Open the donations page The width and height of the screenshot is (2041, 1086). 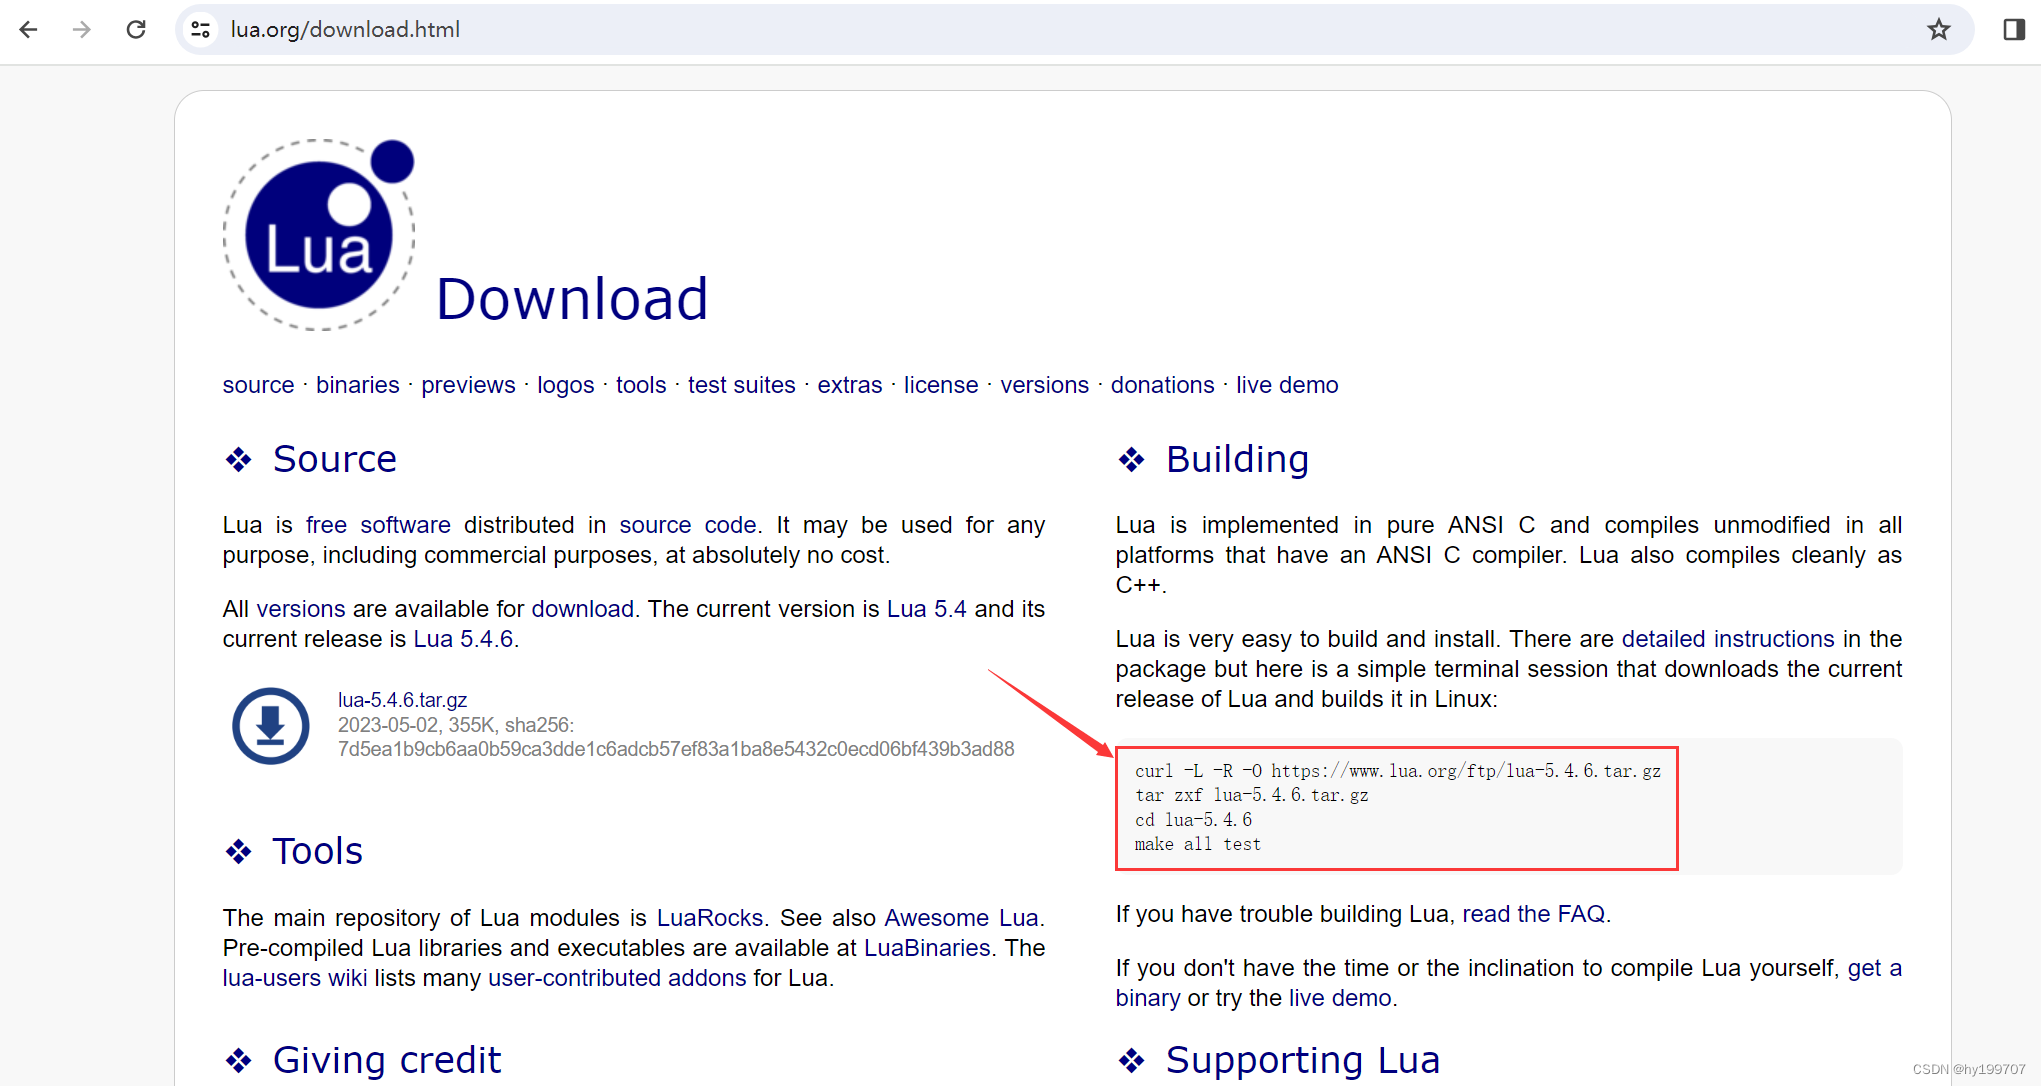[x=1162, y=385]
